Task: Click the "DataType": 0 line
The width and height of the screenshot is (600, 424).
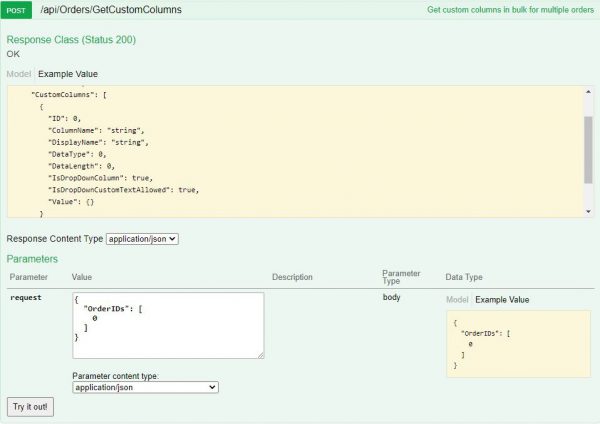Action: tap(77, 154)
